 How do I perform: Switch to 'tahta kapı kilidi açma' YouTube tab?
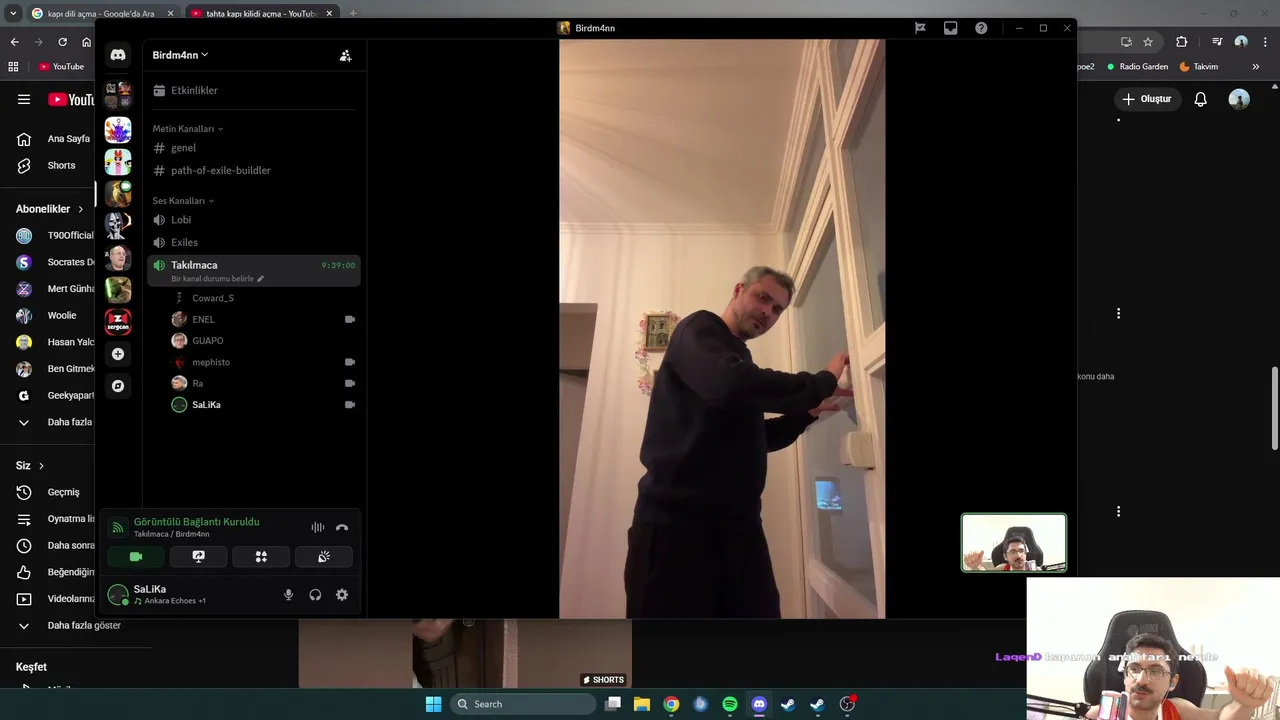(260, 13)
